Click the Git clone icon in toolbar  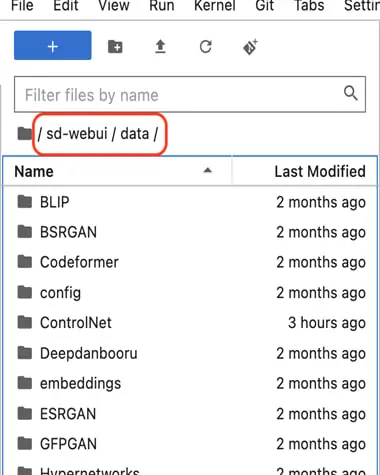pyautogui.click(x=251, y=47)
